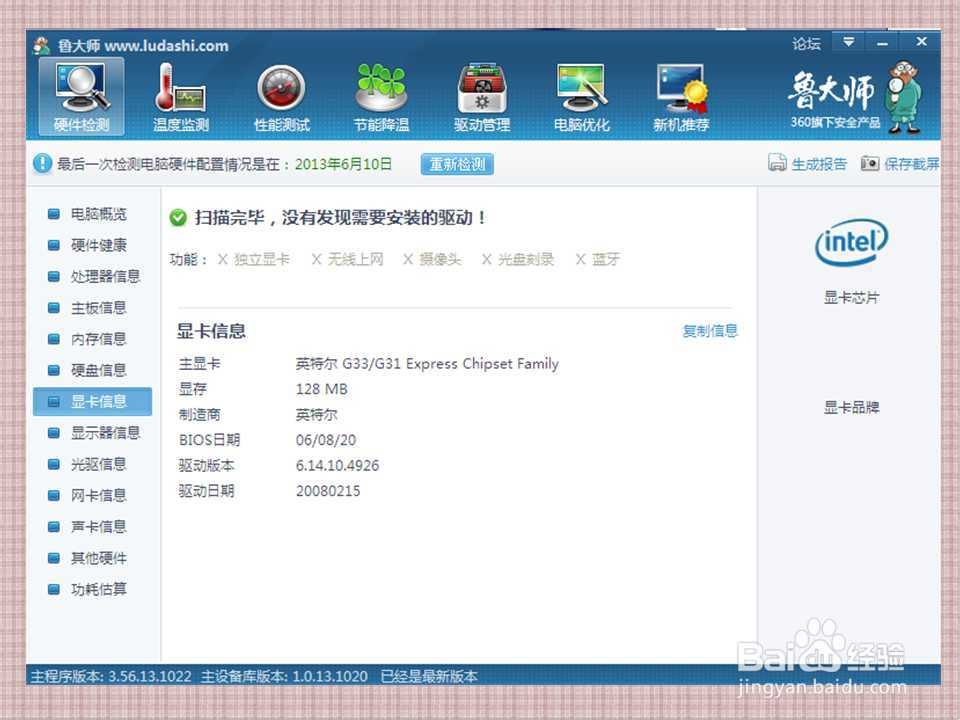
Task: Click the blue info icon beside last detection text
Action: pos(42,163)
